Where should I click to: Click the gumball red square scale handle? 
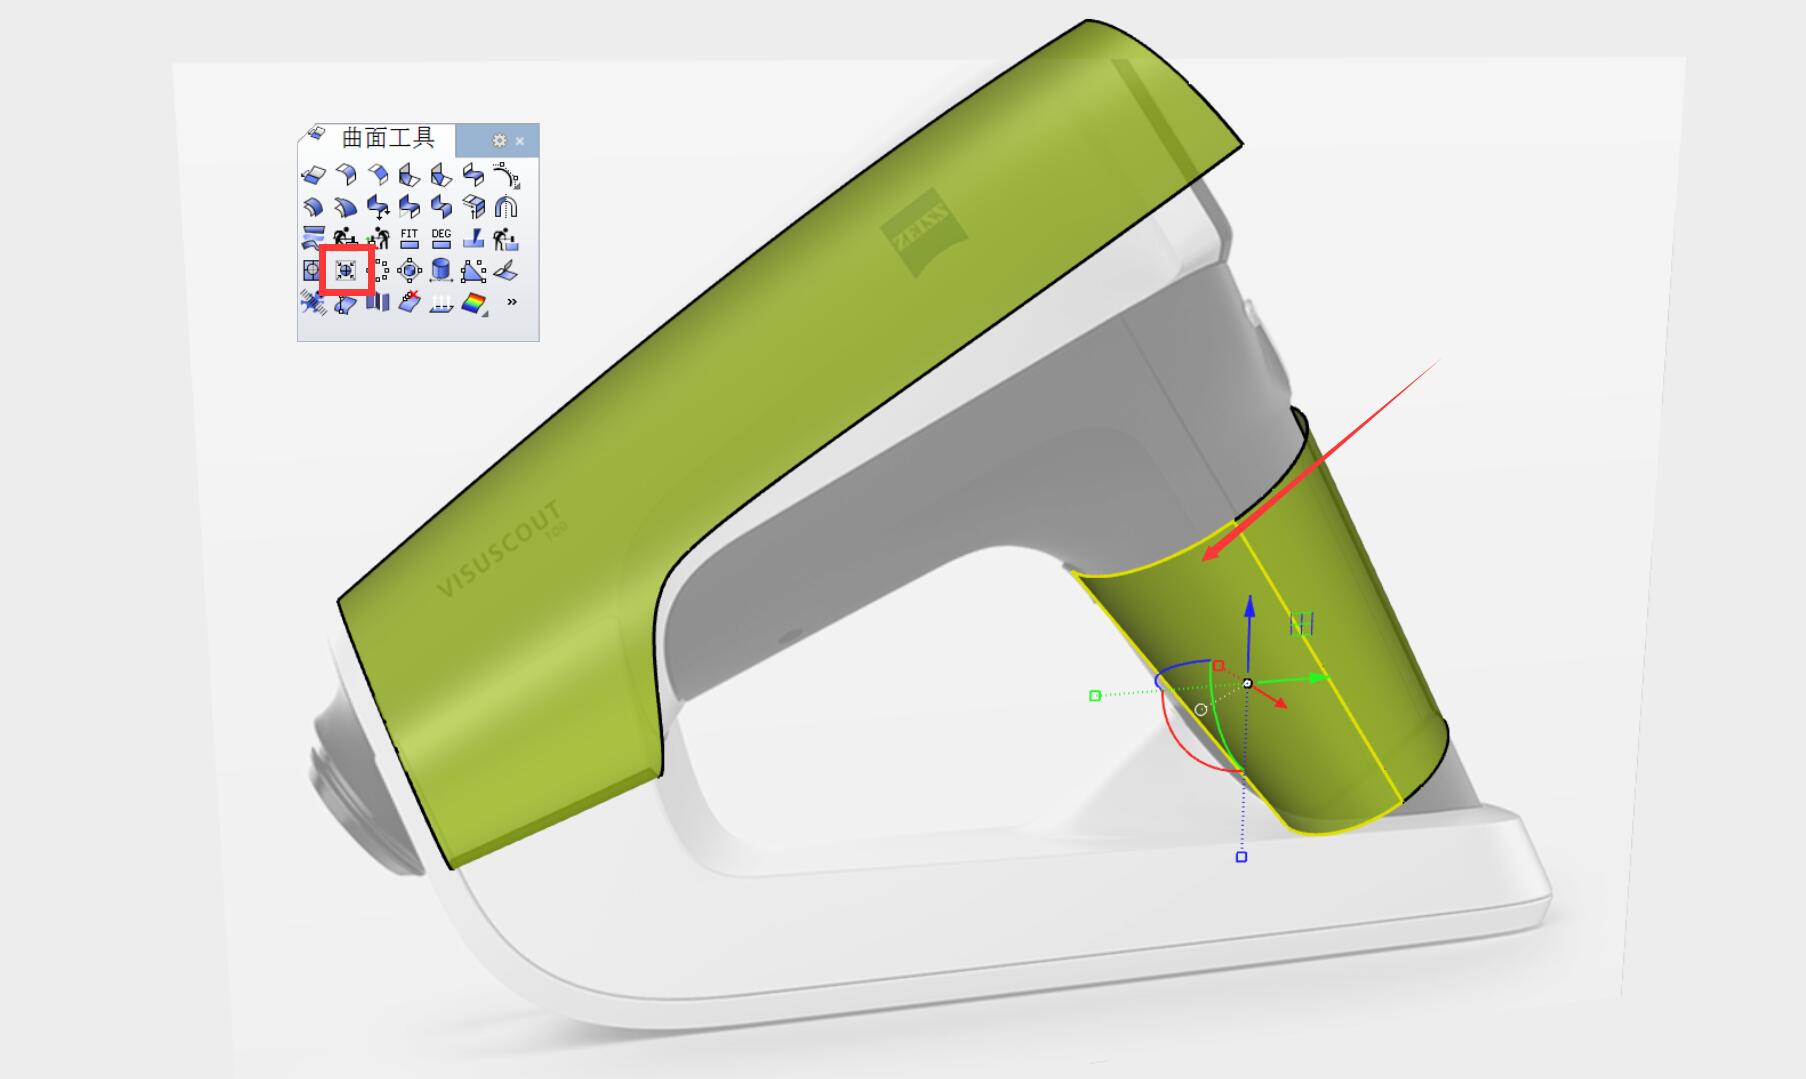(1218, 665)
